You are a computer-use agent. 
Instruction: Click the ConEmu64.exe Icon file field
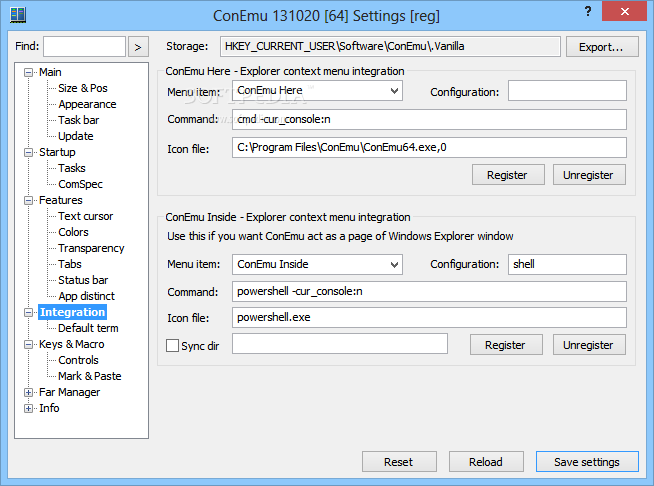(429, 147)
